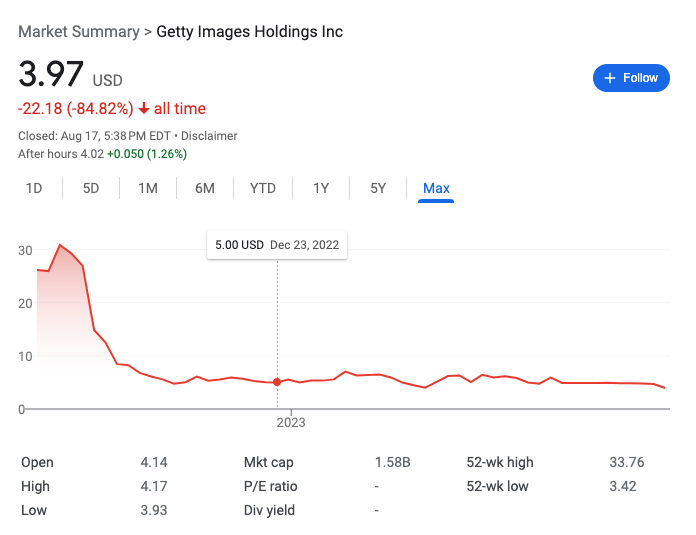This screenshot has width=696, height=535.
Task: Open the Disclaimer link
Action: [210, 136]
